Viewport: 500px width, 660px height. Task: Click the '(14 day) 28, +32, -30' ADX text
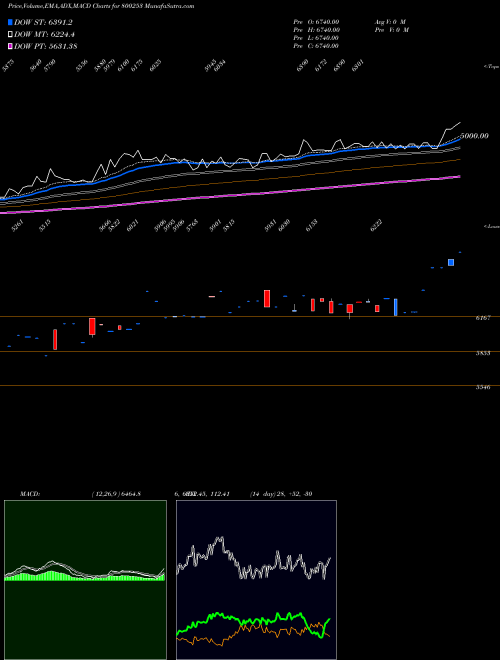(281, 494)
